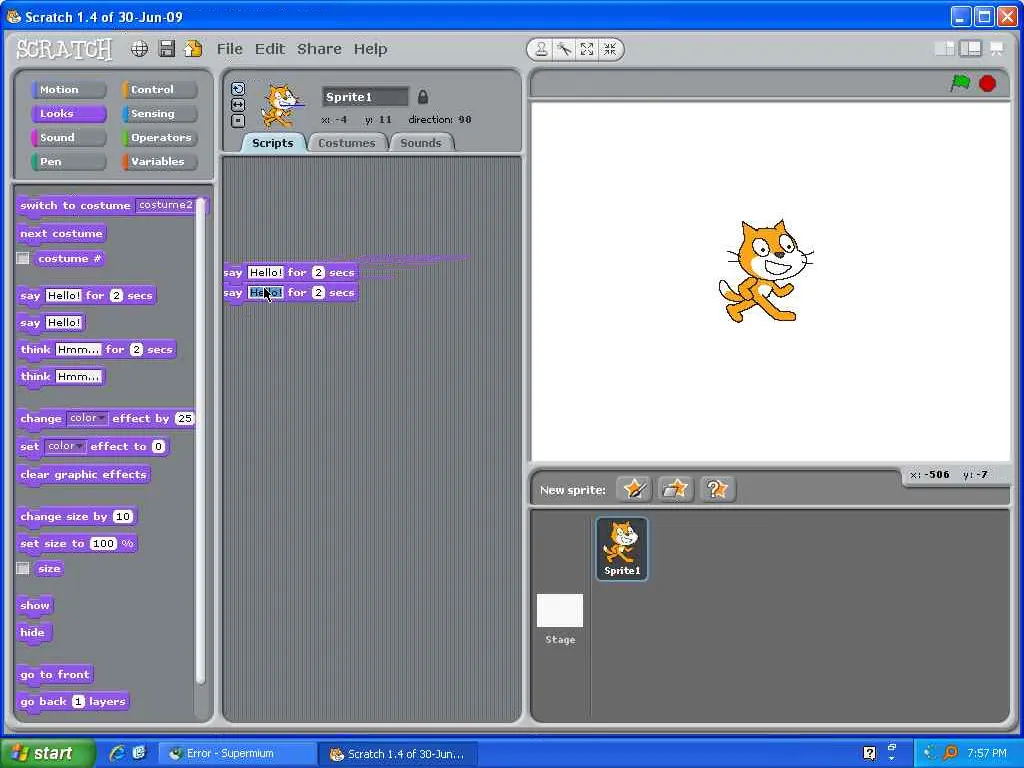Switch to Error - Supermium taskbar window

[237, 754]
